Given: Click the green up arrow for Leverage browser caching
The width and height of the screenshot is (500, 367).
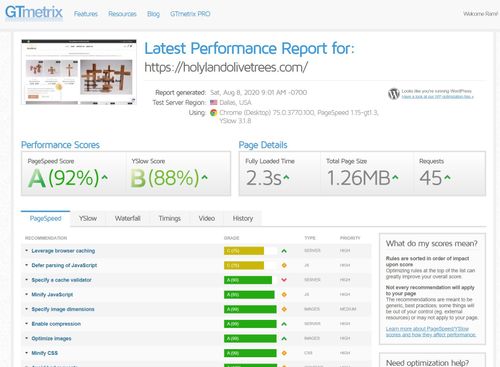Looking at the screenshot, I should 284,251.
